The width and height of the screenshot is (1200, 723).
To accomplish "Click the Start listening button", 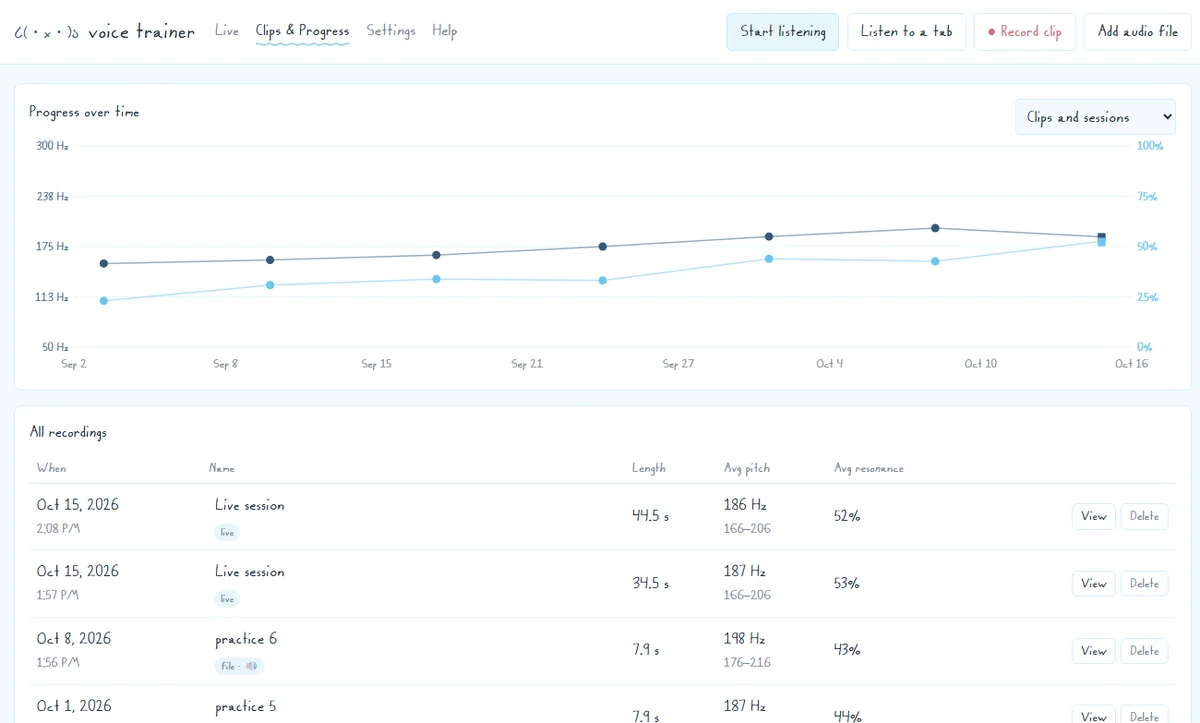I will pyautogui.click(x=783, y=32).
